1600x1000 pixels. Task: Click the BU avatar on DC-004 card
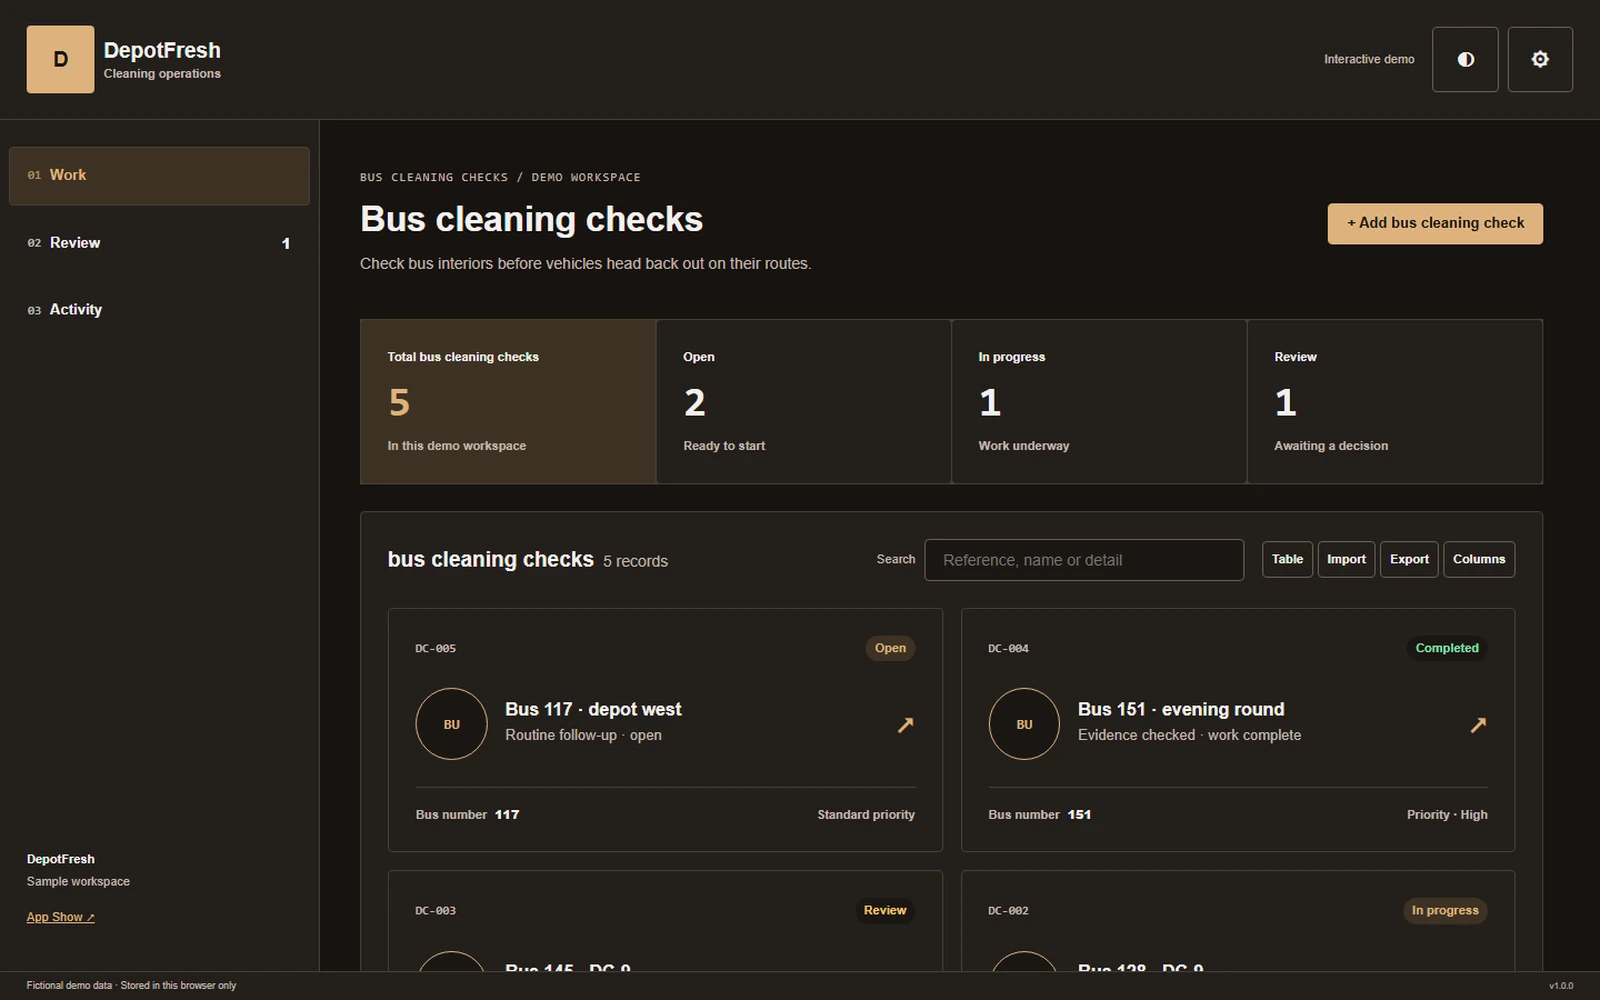[x=1024, y=724]
